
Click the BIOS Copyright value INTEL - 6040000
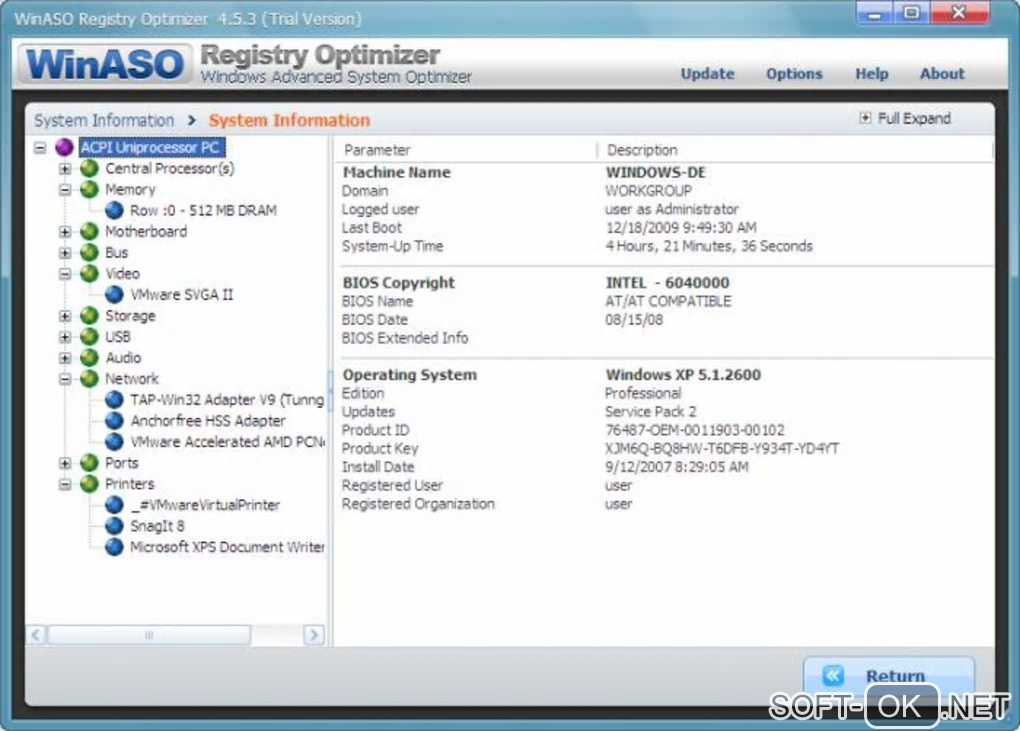(667, 283)
